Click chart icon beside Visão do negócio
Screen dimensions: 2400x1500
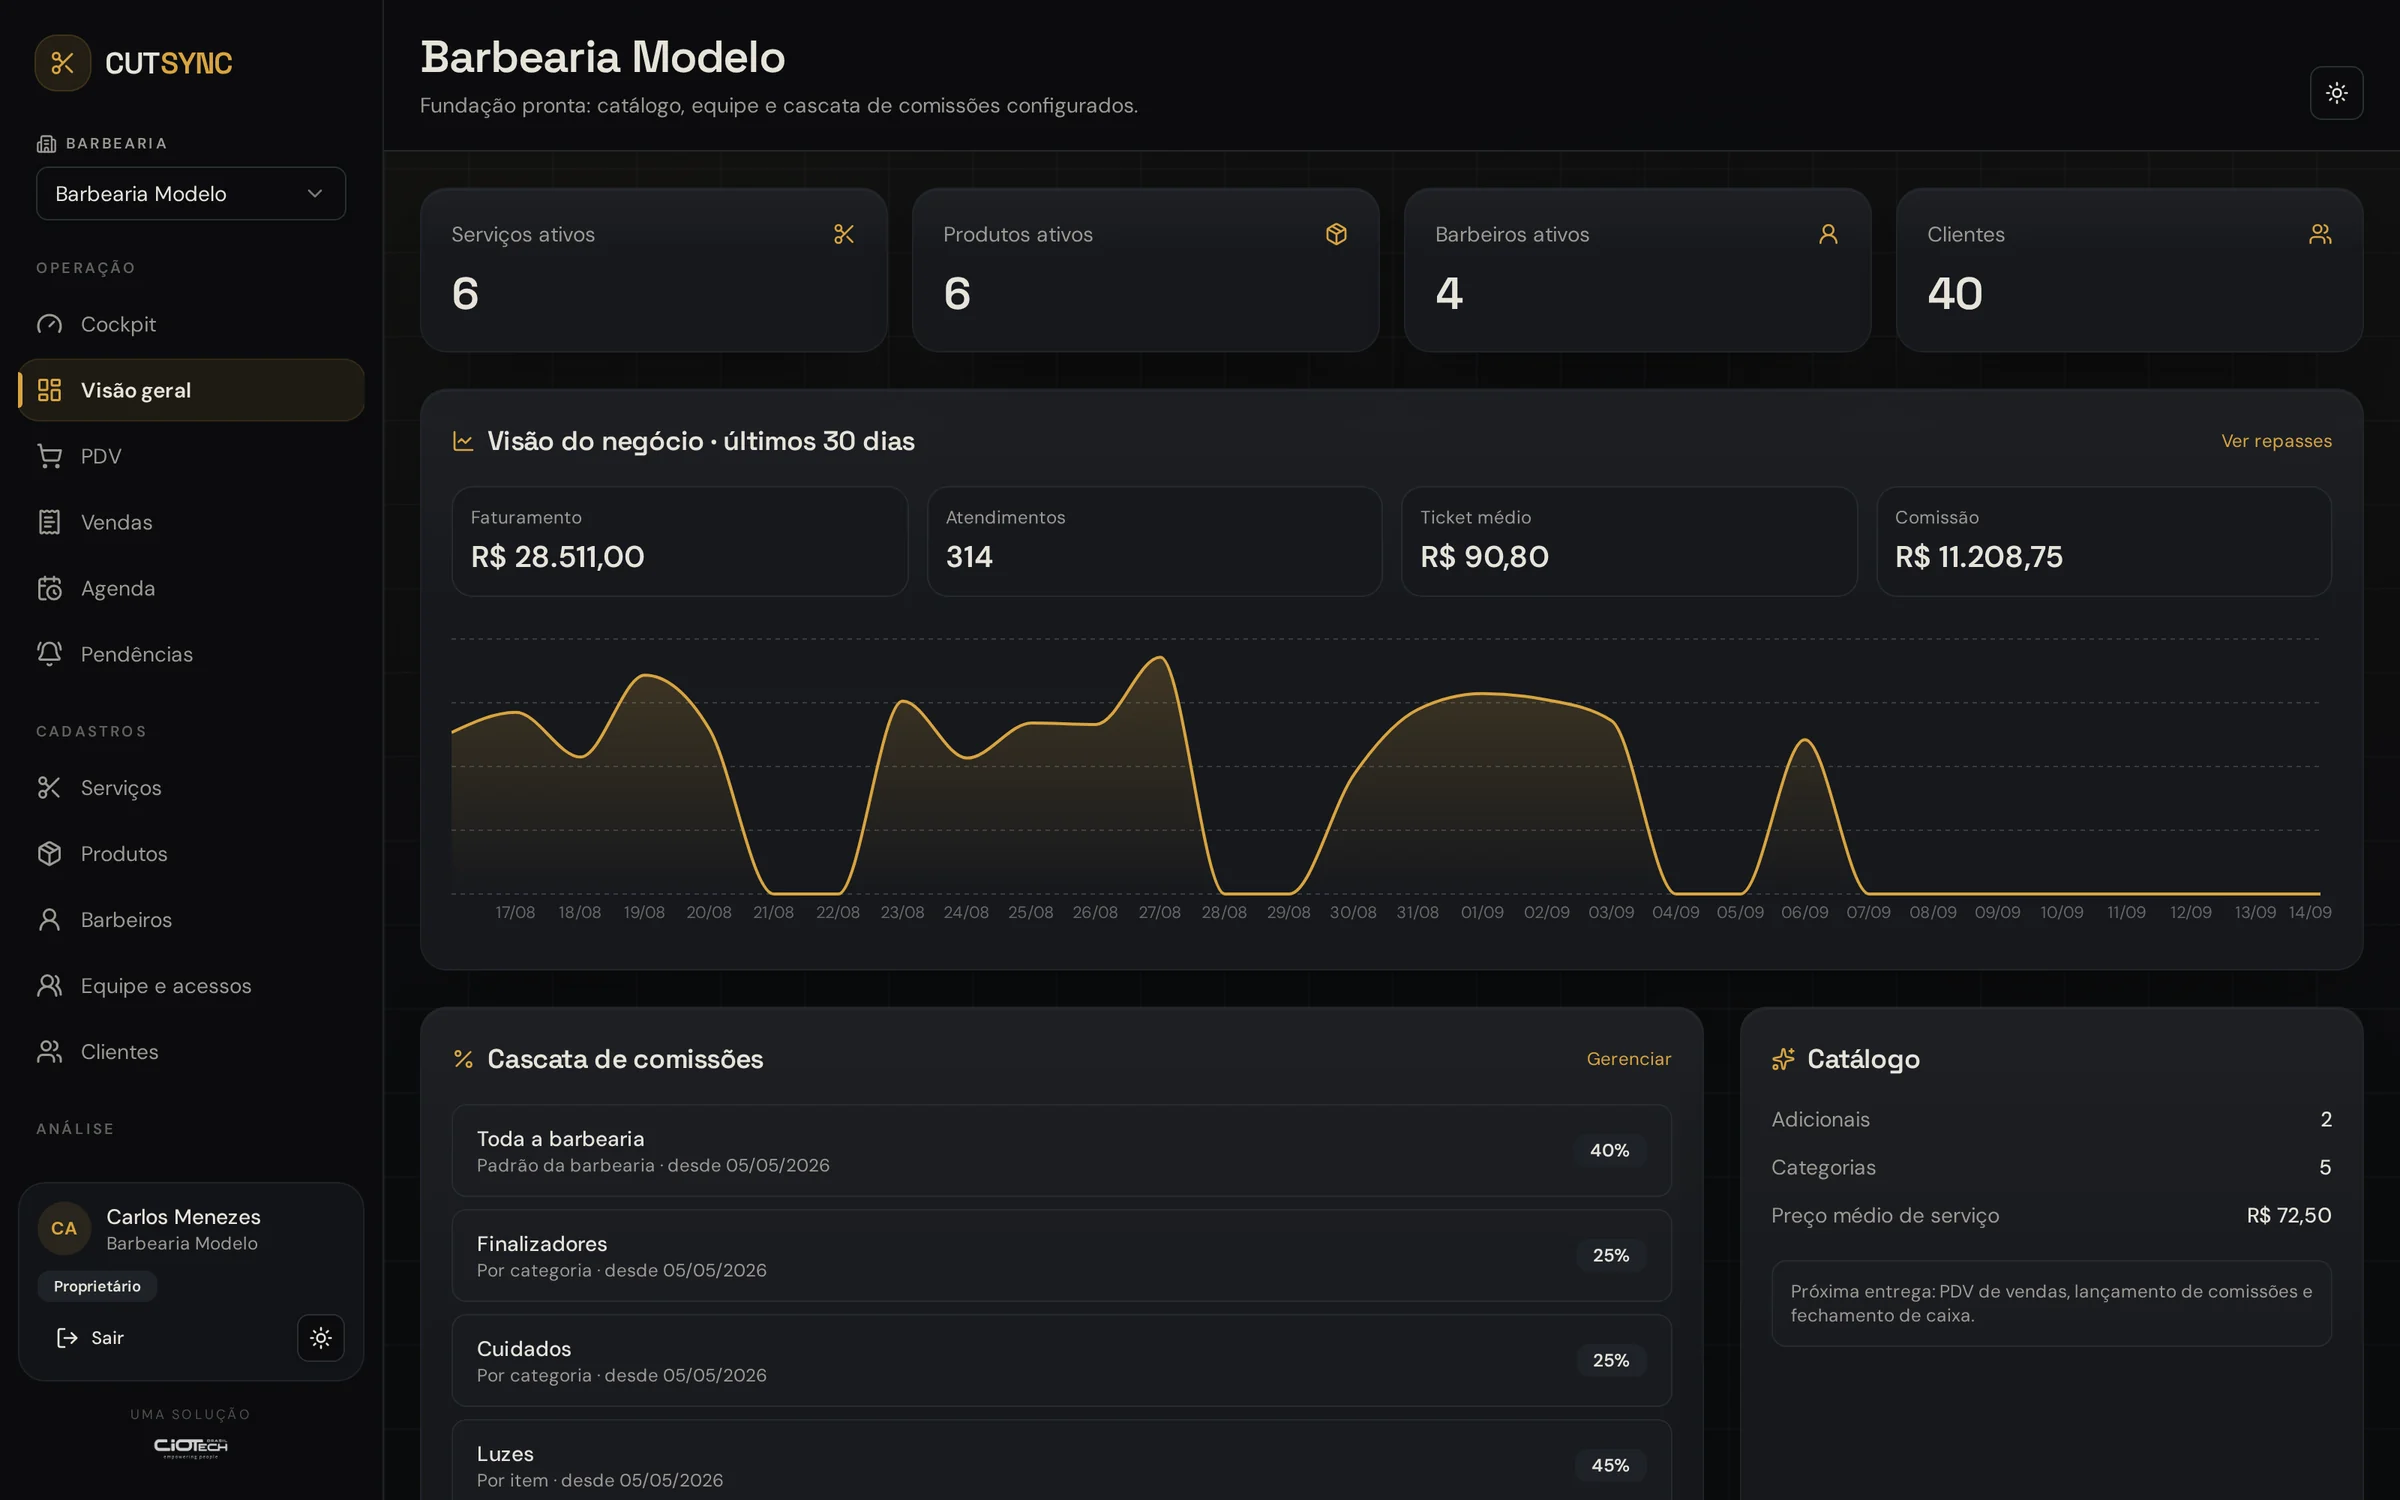pyautogui.click(x=463, y=441)
